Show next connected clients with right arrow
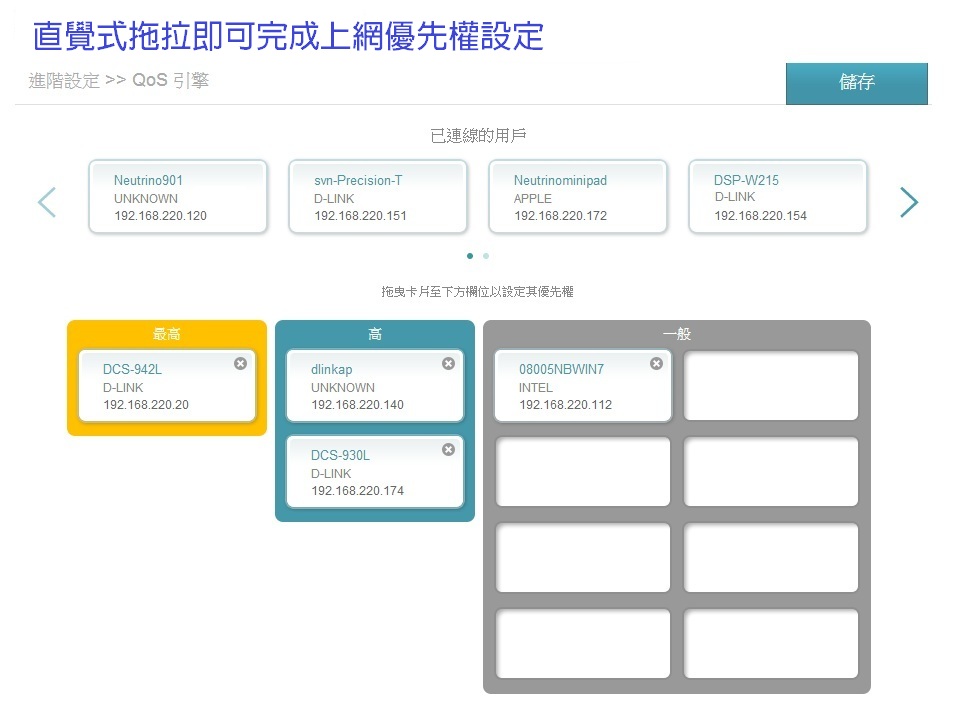Viewport: 954px width, 712px height. point(908,202)
